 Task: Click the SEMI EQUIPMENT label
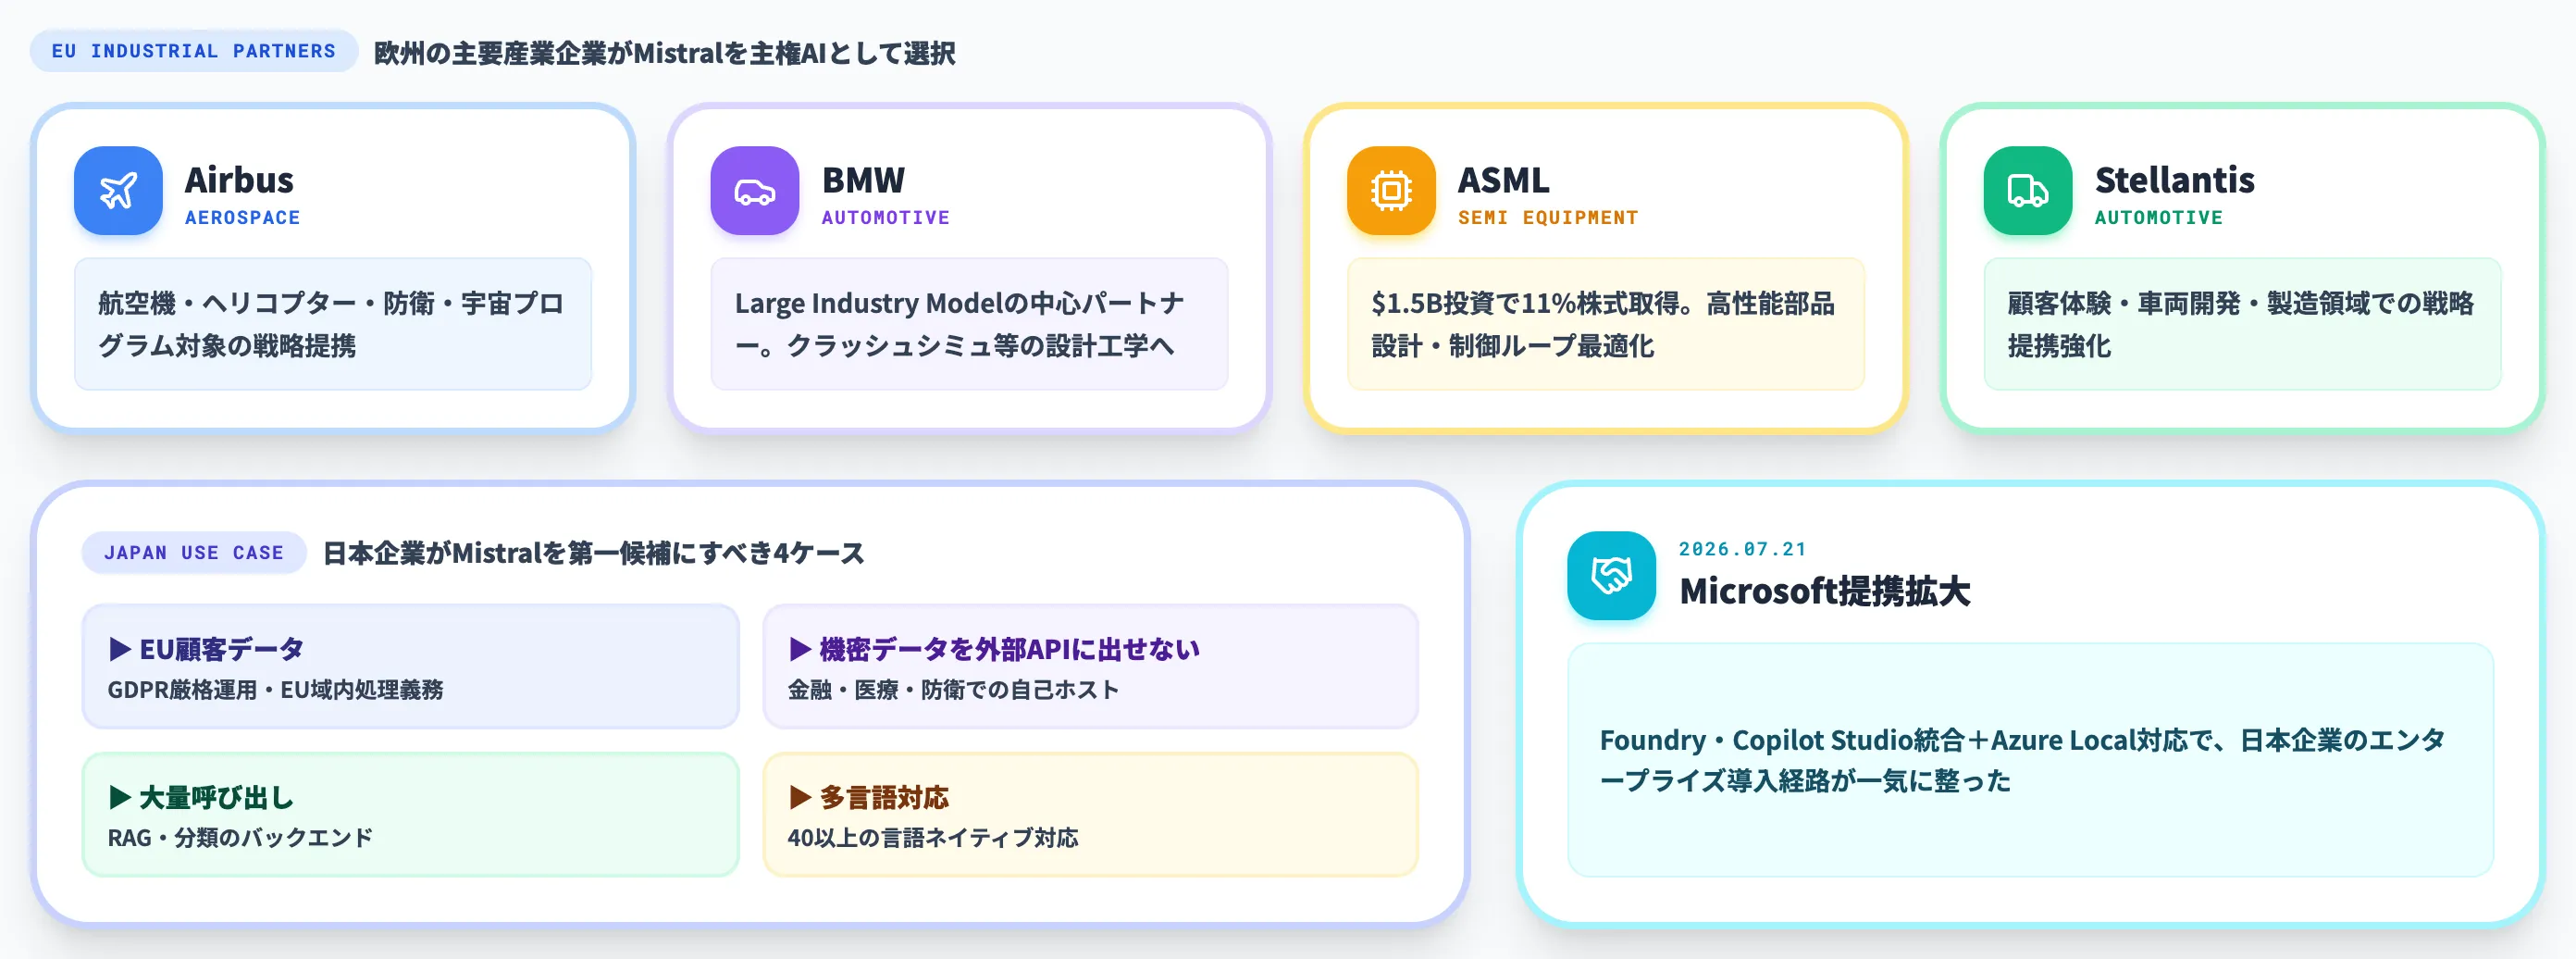click(x=1548, y=217)
